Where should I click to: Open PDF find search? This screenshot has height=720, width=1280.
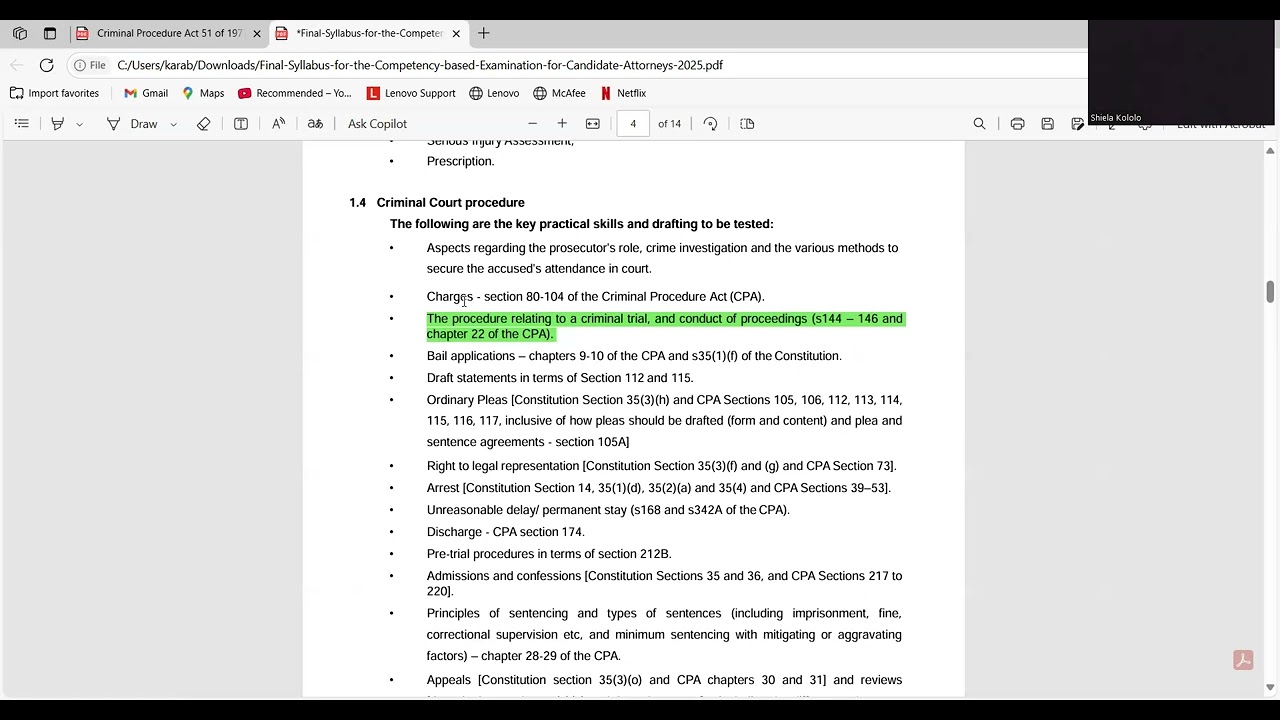tap(980, 124)
